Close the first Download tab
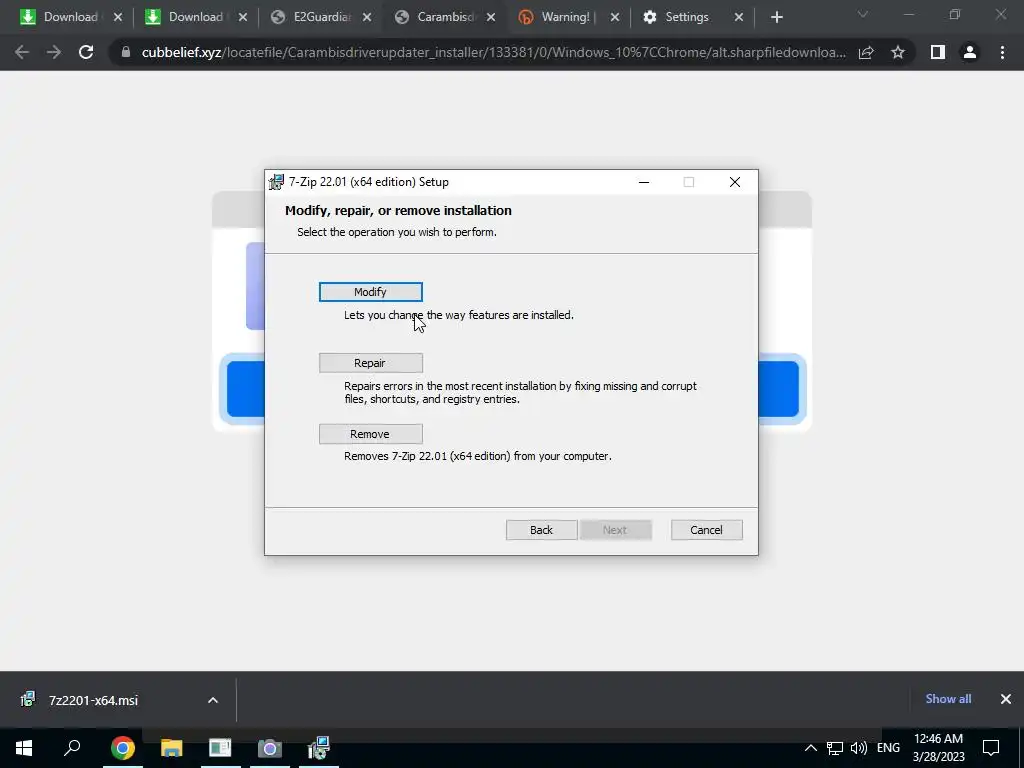 click(x=118, y=18)
